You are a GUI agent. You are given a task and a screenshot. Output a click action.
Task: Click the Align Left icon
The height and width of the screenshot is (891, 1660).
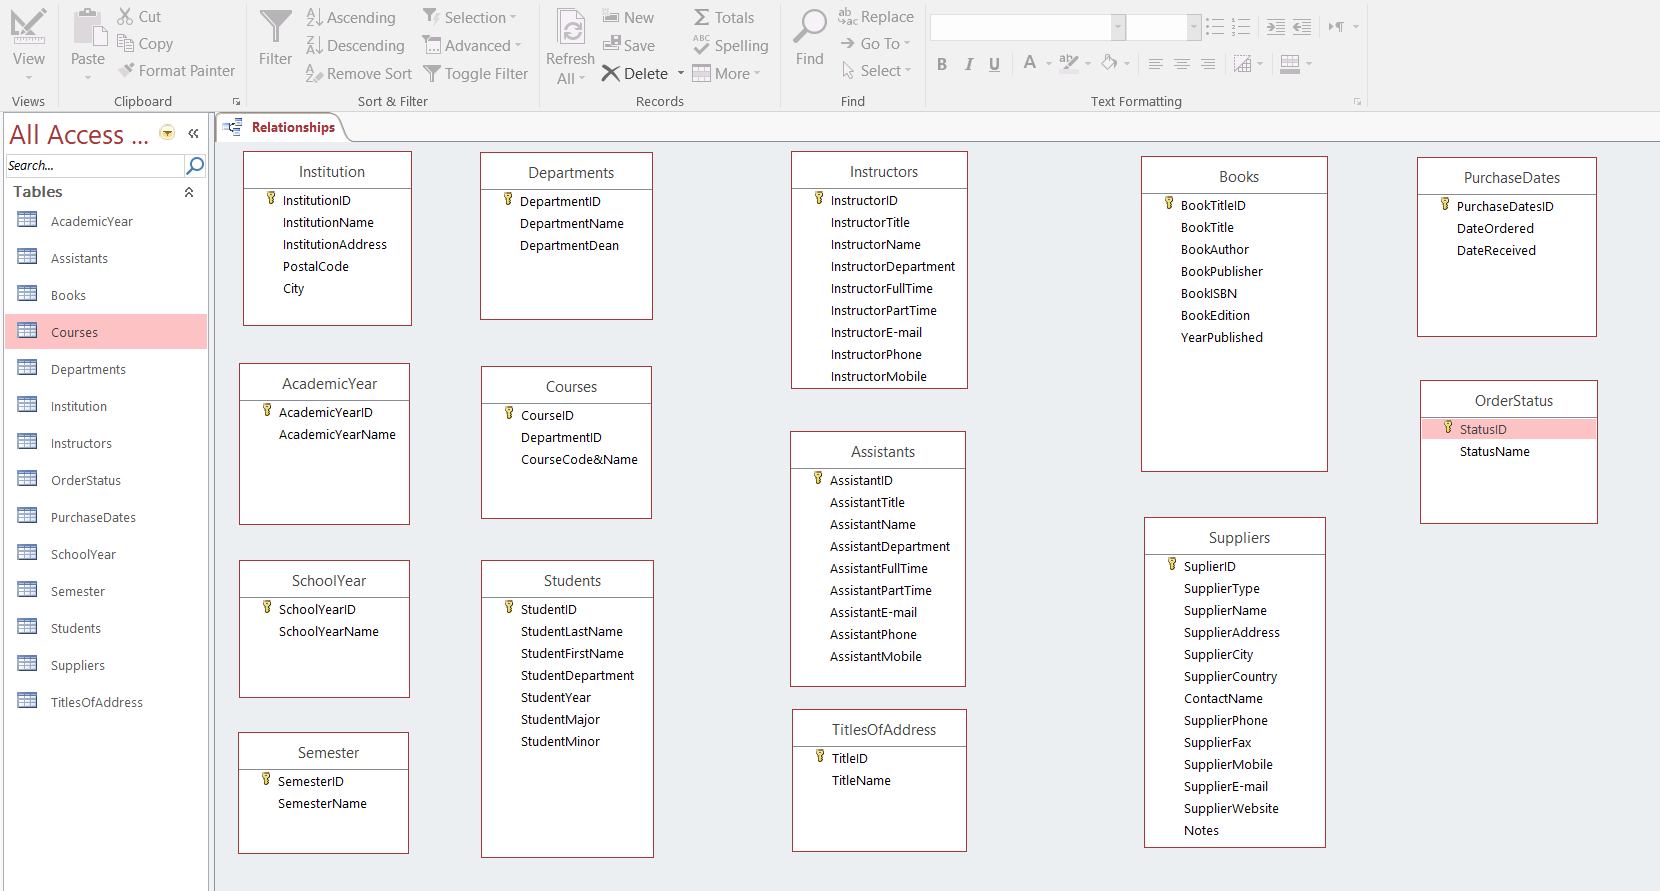pos(1155,64)
